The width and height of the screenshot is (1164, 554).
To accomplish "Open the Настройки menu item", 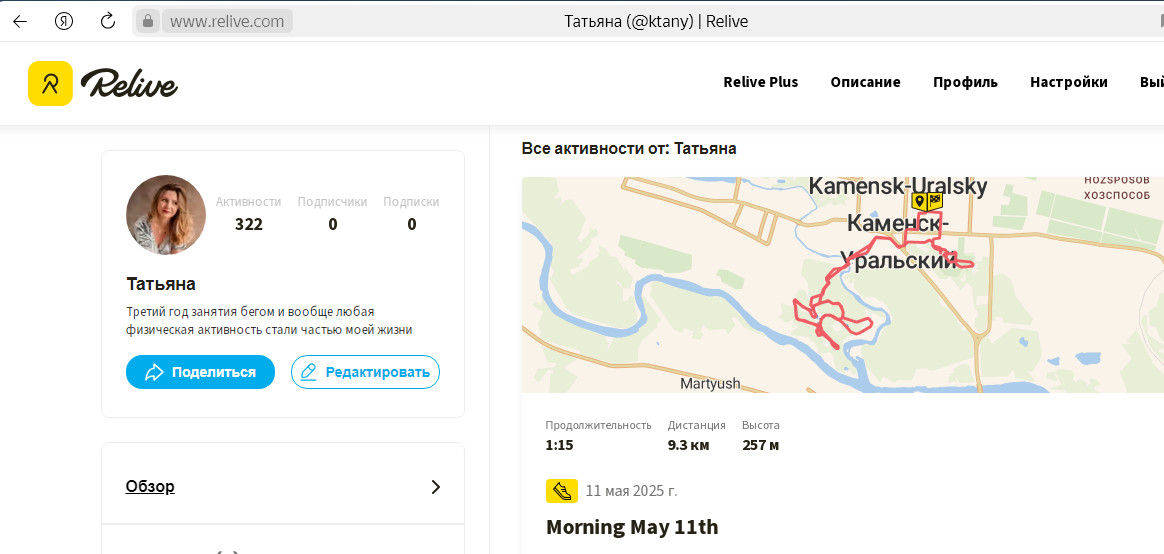I will (x=1069, y=82).
